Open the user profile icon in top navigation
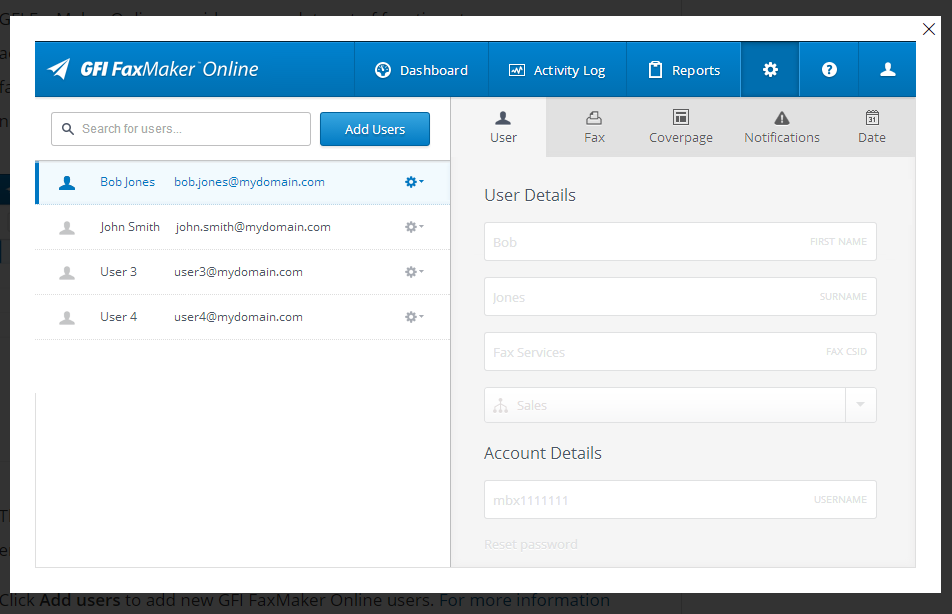 pyautogui.click(x=887, y=70)
